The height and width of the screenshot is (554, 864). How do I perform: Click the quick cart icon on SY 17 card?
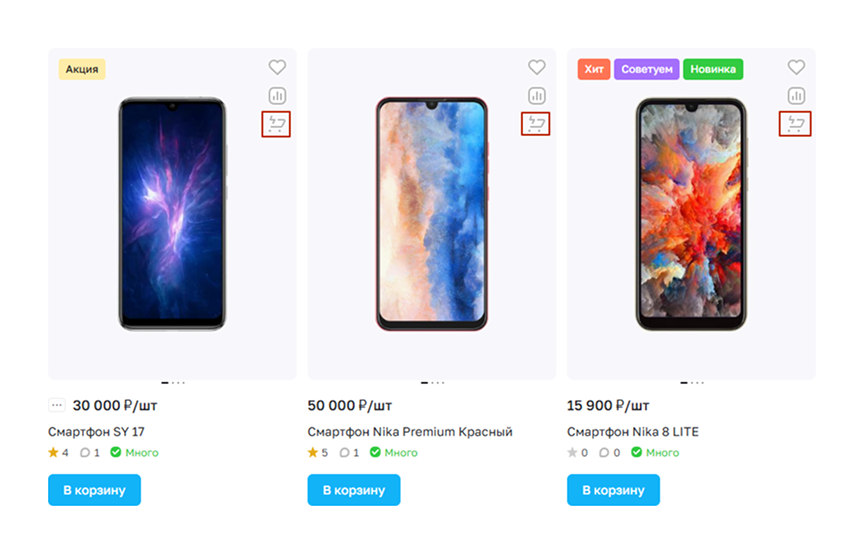click(276, 124)
